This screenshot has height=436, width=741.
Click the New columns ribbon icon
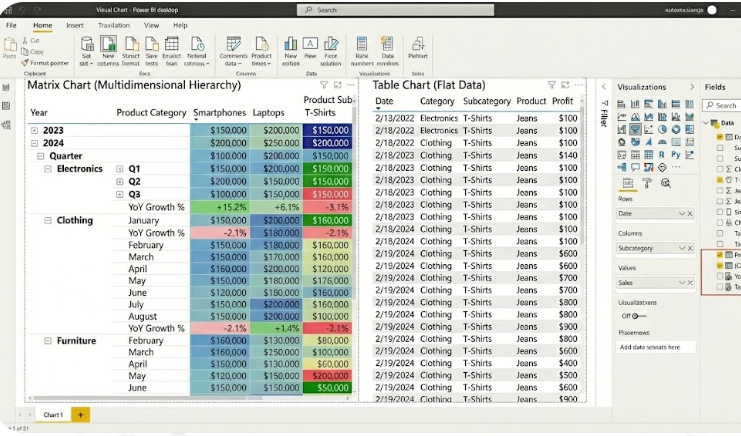108,50
